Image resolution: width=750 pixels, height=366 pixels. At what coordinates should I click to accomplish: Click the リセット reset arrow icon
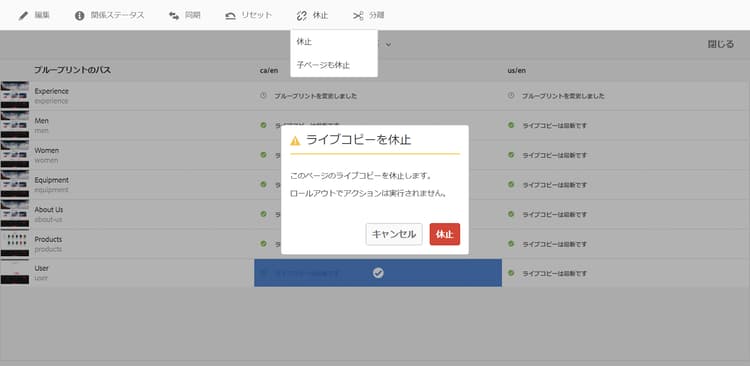(230, 16)
